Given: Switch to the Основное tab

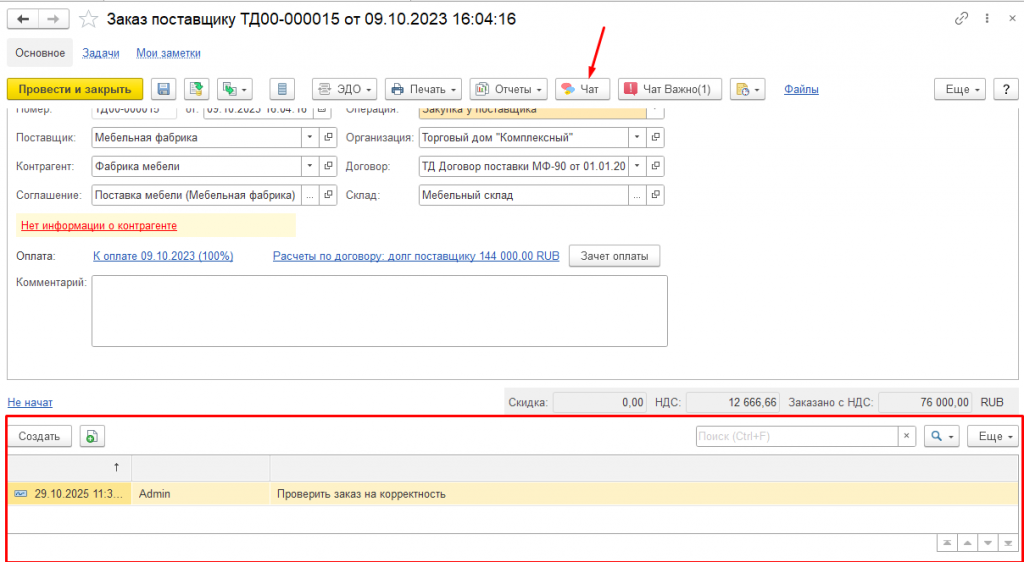Looking at the screenshot, I should pos(40,54).
